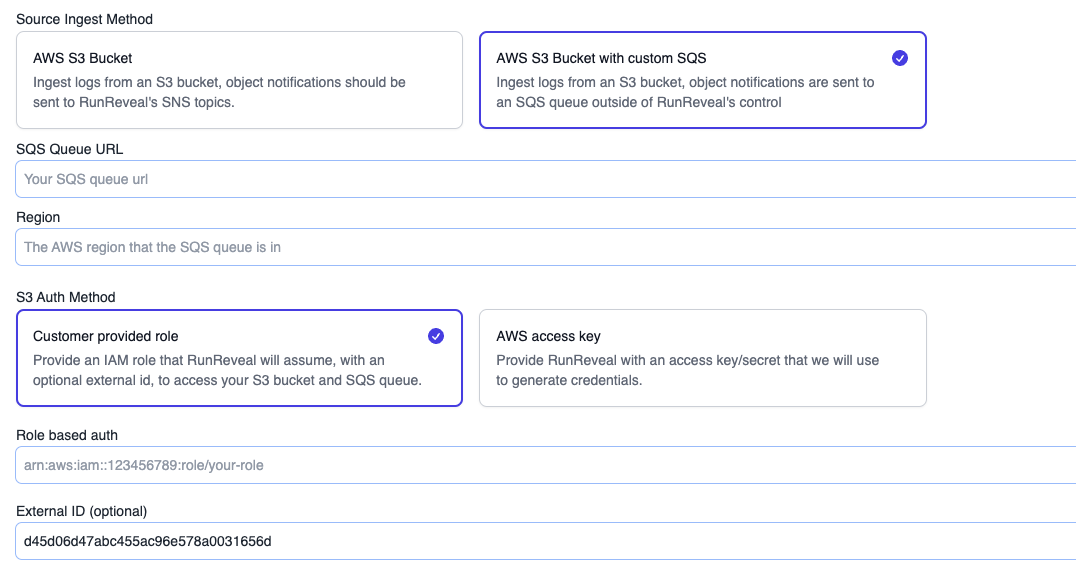Click the External ID (optional) label
Screen dimensions: 1076x567
pyautogui.click(x=82, y=511)
